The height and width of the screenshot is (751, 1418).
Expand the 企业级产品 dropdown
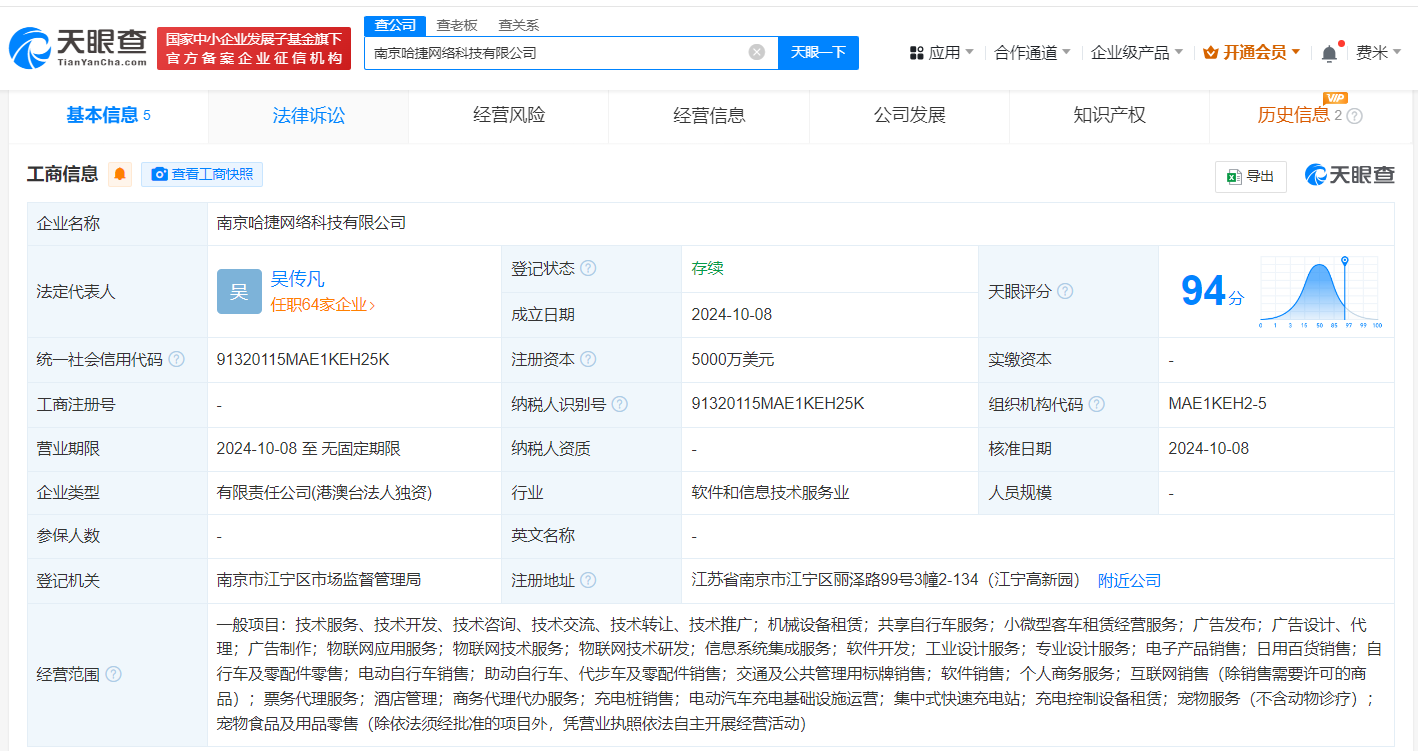(x=1137, y=52)
